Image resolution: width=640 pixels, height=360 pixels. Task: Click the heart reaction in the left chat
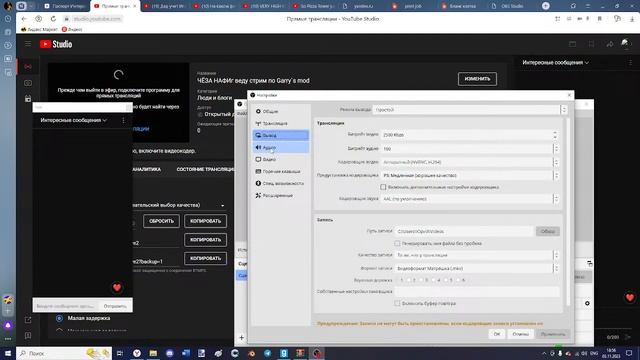[117, 287]
